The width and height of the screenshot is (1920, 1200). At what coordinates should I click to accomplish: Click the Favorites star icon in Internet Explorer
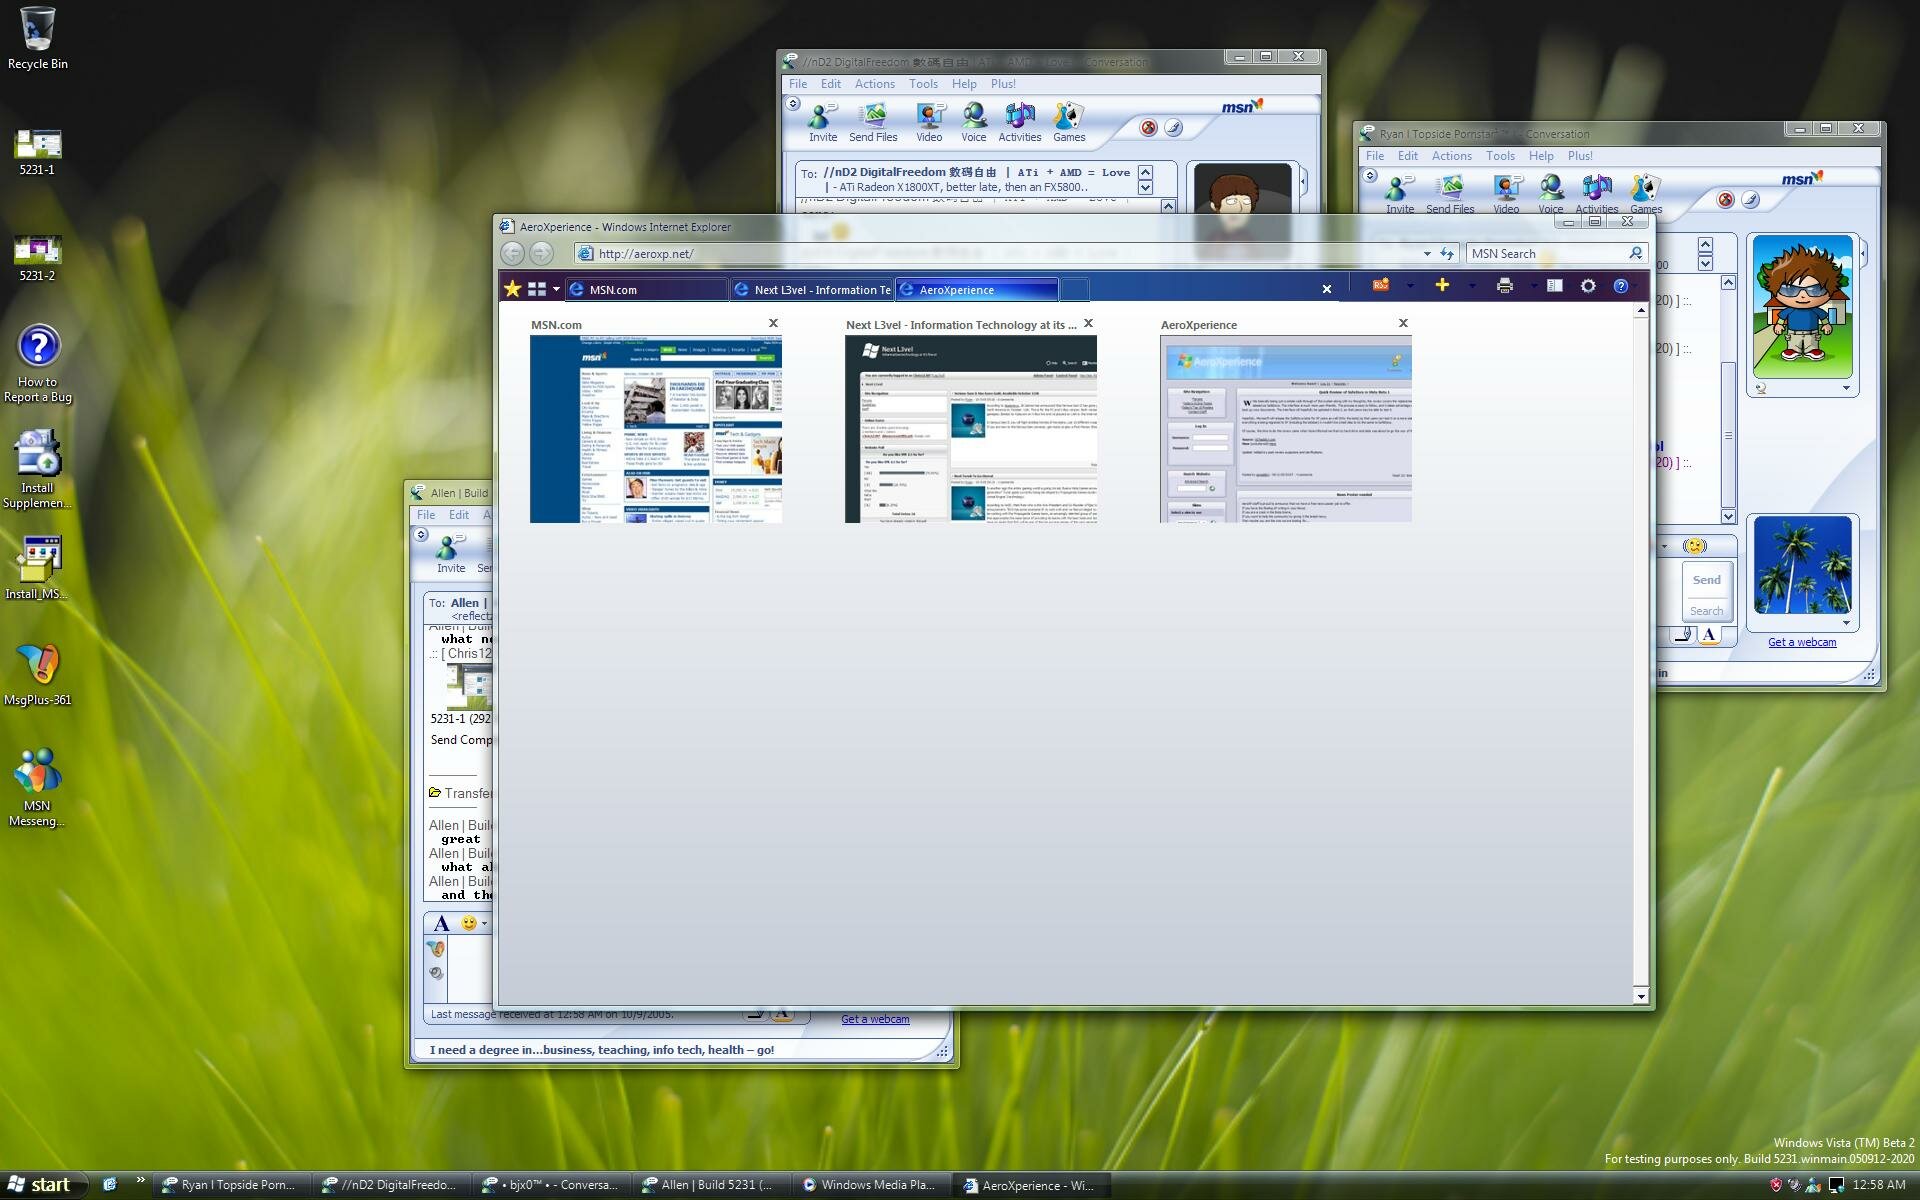(513, 289)
